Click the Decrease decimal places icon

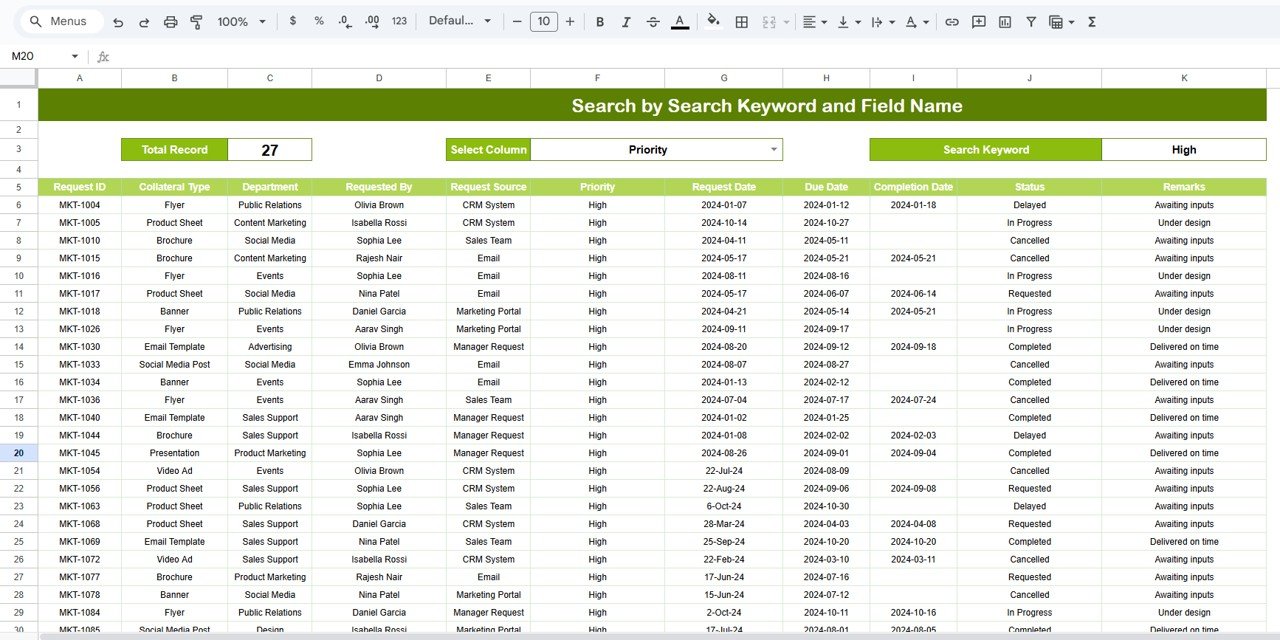click(x=344, y=21)
